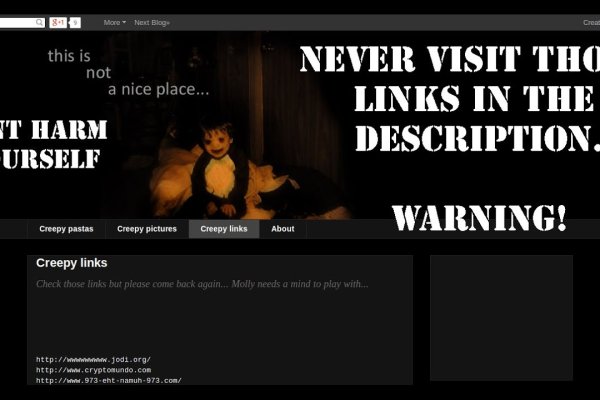
Task: Go to Next Blog link
Action: [x=152, y=23]
